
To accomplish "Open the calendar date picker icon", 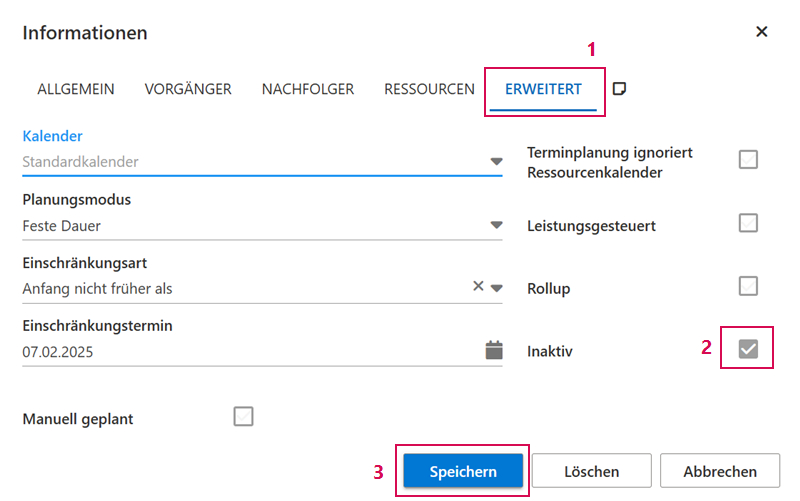I will pyautogui.click(x=494, y=351).
